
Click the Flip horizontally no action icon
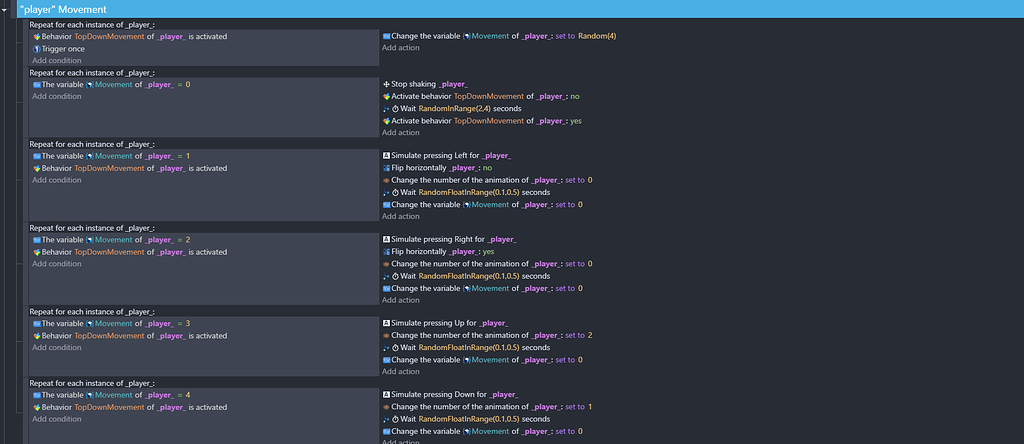coord(386,168)
